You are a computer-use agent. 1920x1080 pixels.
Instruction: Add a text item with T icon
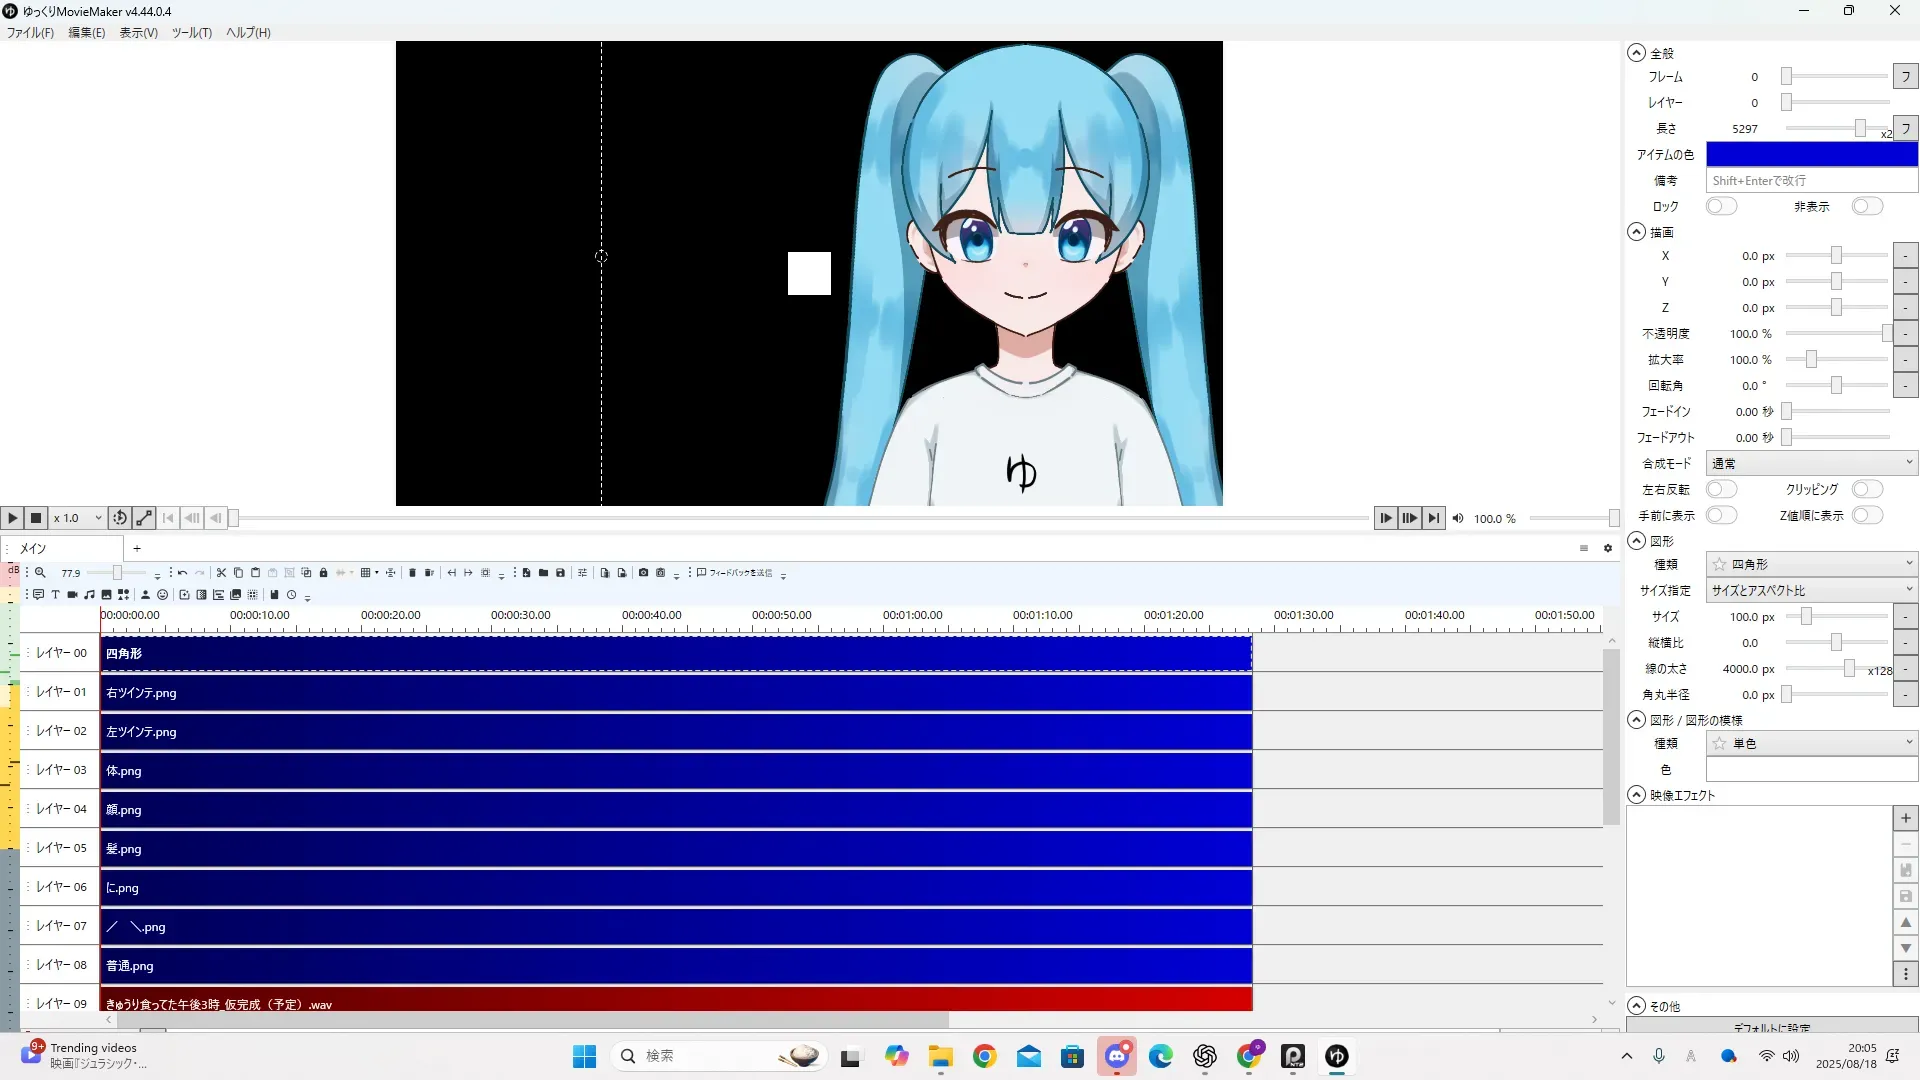click(55, 595)
